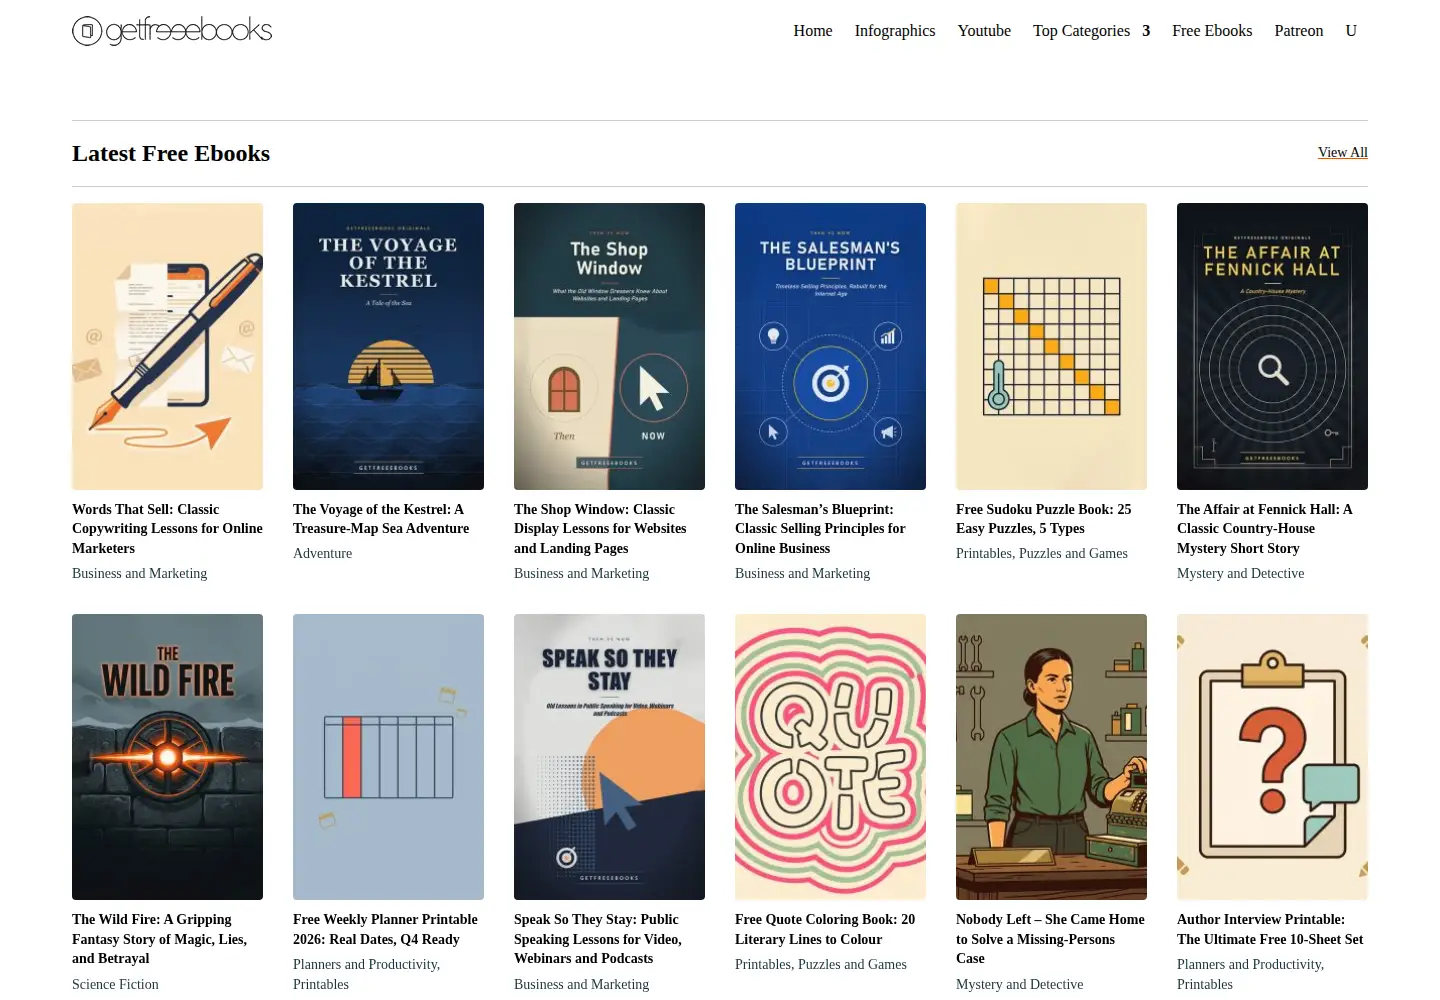Screen dimensions: 1440x1000
Task: Select Planners and Productivity under Weekly Planner
Action: [x=365, y=964]
